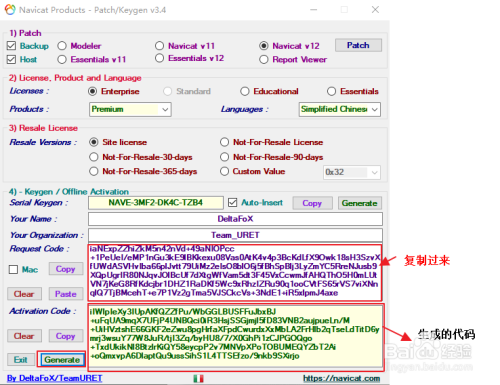Choose the Essentials v12 radio option
This screenshot has width=500, height=385.
click(160, 58)
